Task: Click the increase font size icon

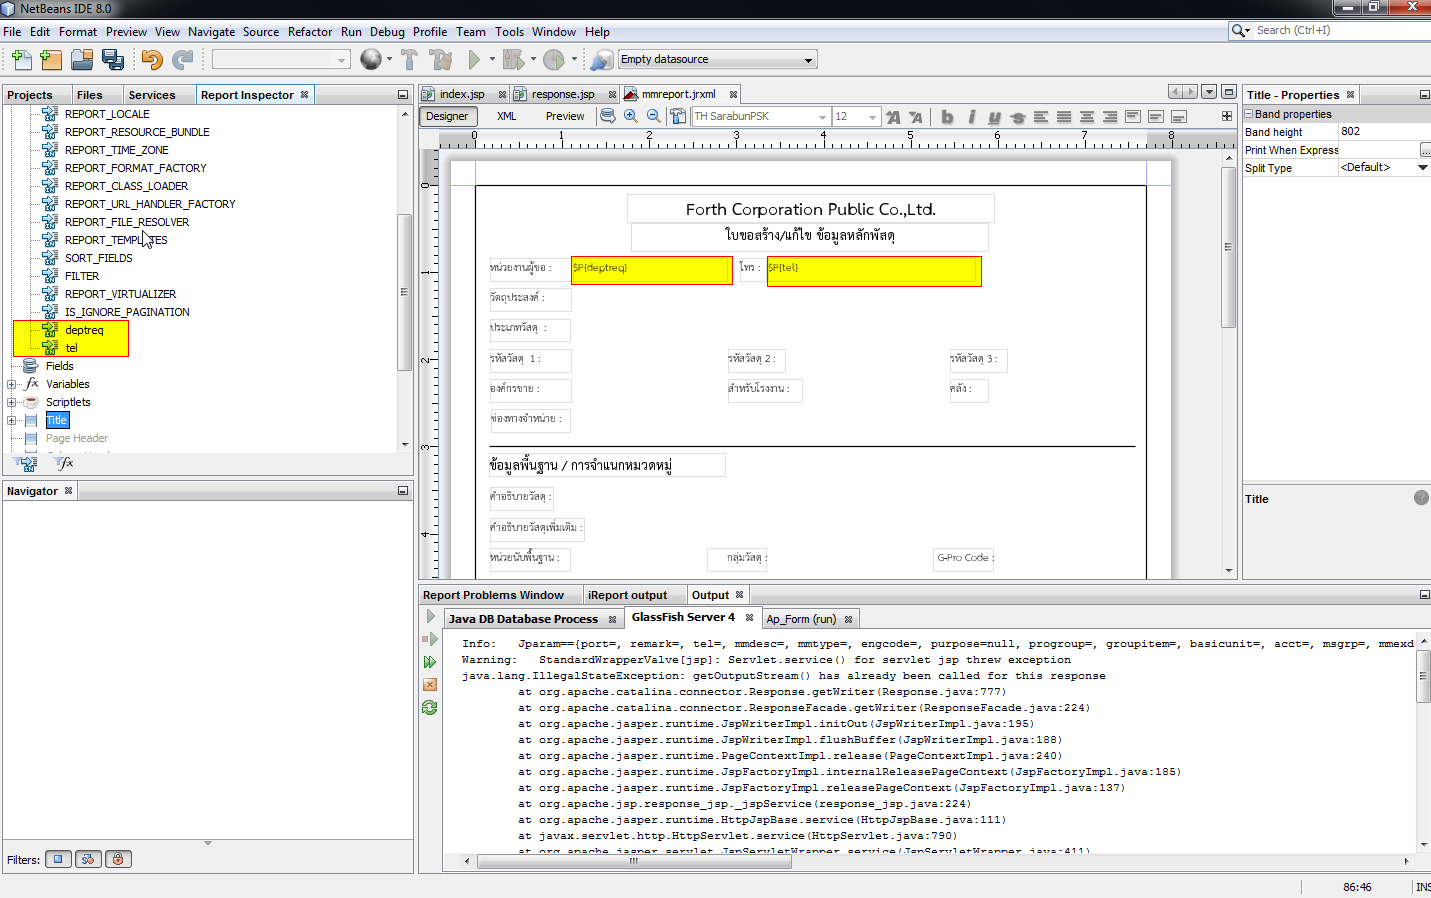Action: point(893,117)
